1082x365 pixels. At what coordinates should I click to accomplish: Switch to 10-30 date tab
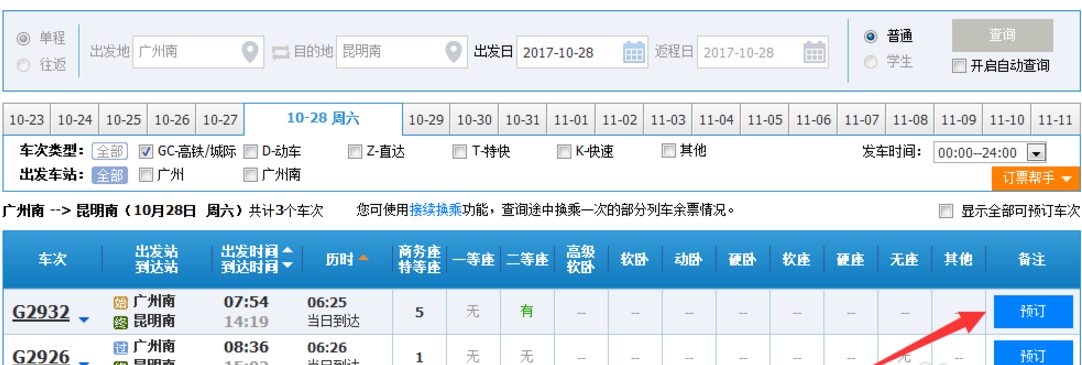(475, 120)
